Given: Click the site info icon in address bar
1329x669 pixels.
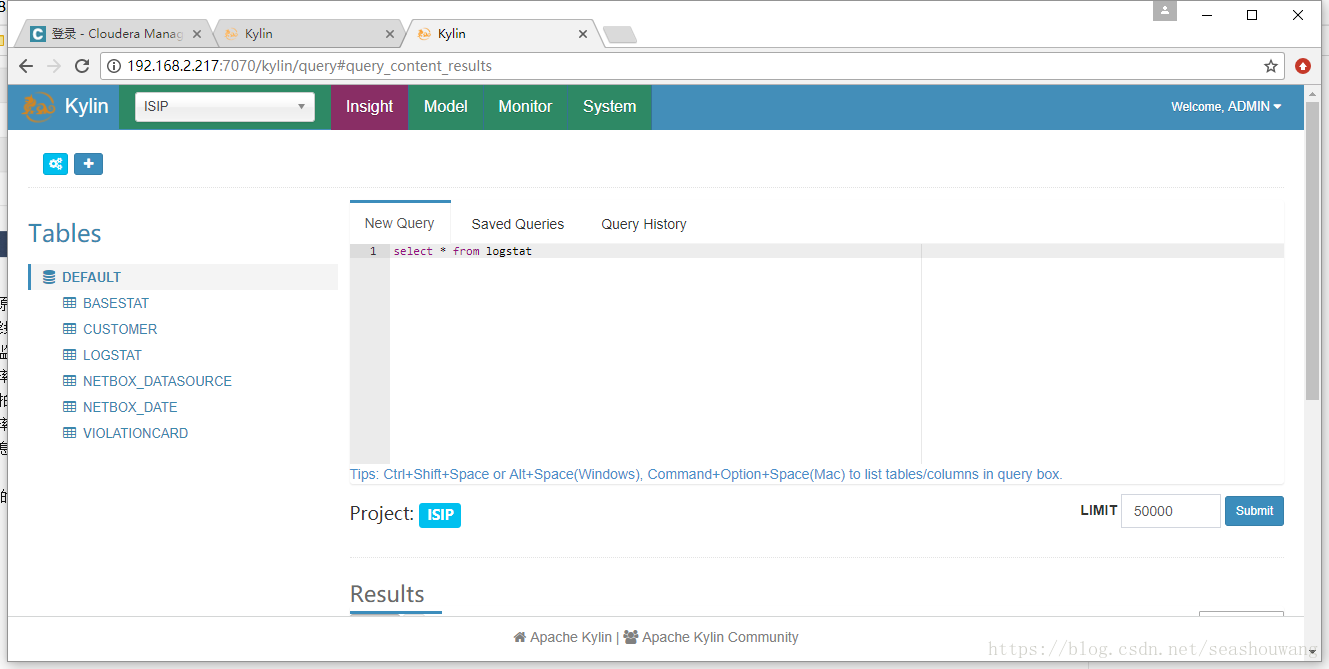Looking at the screenshot, I should pyautogui.click(x=114, y=66).
